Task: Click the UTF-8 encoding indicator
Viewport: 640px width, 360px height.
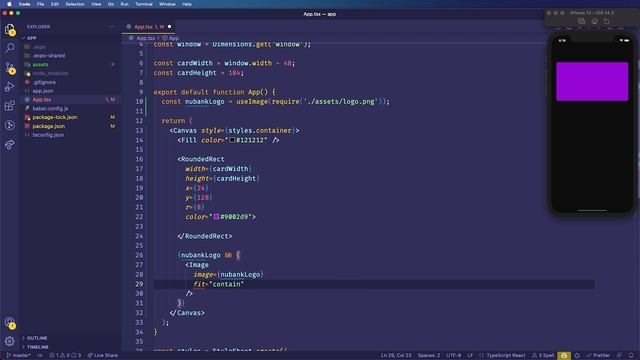Action: pyautogui.click(x=453, y=356)
